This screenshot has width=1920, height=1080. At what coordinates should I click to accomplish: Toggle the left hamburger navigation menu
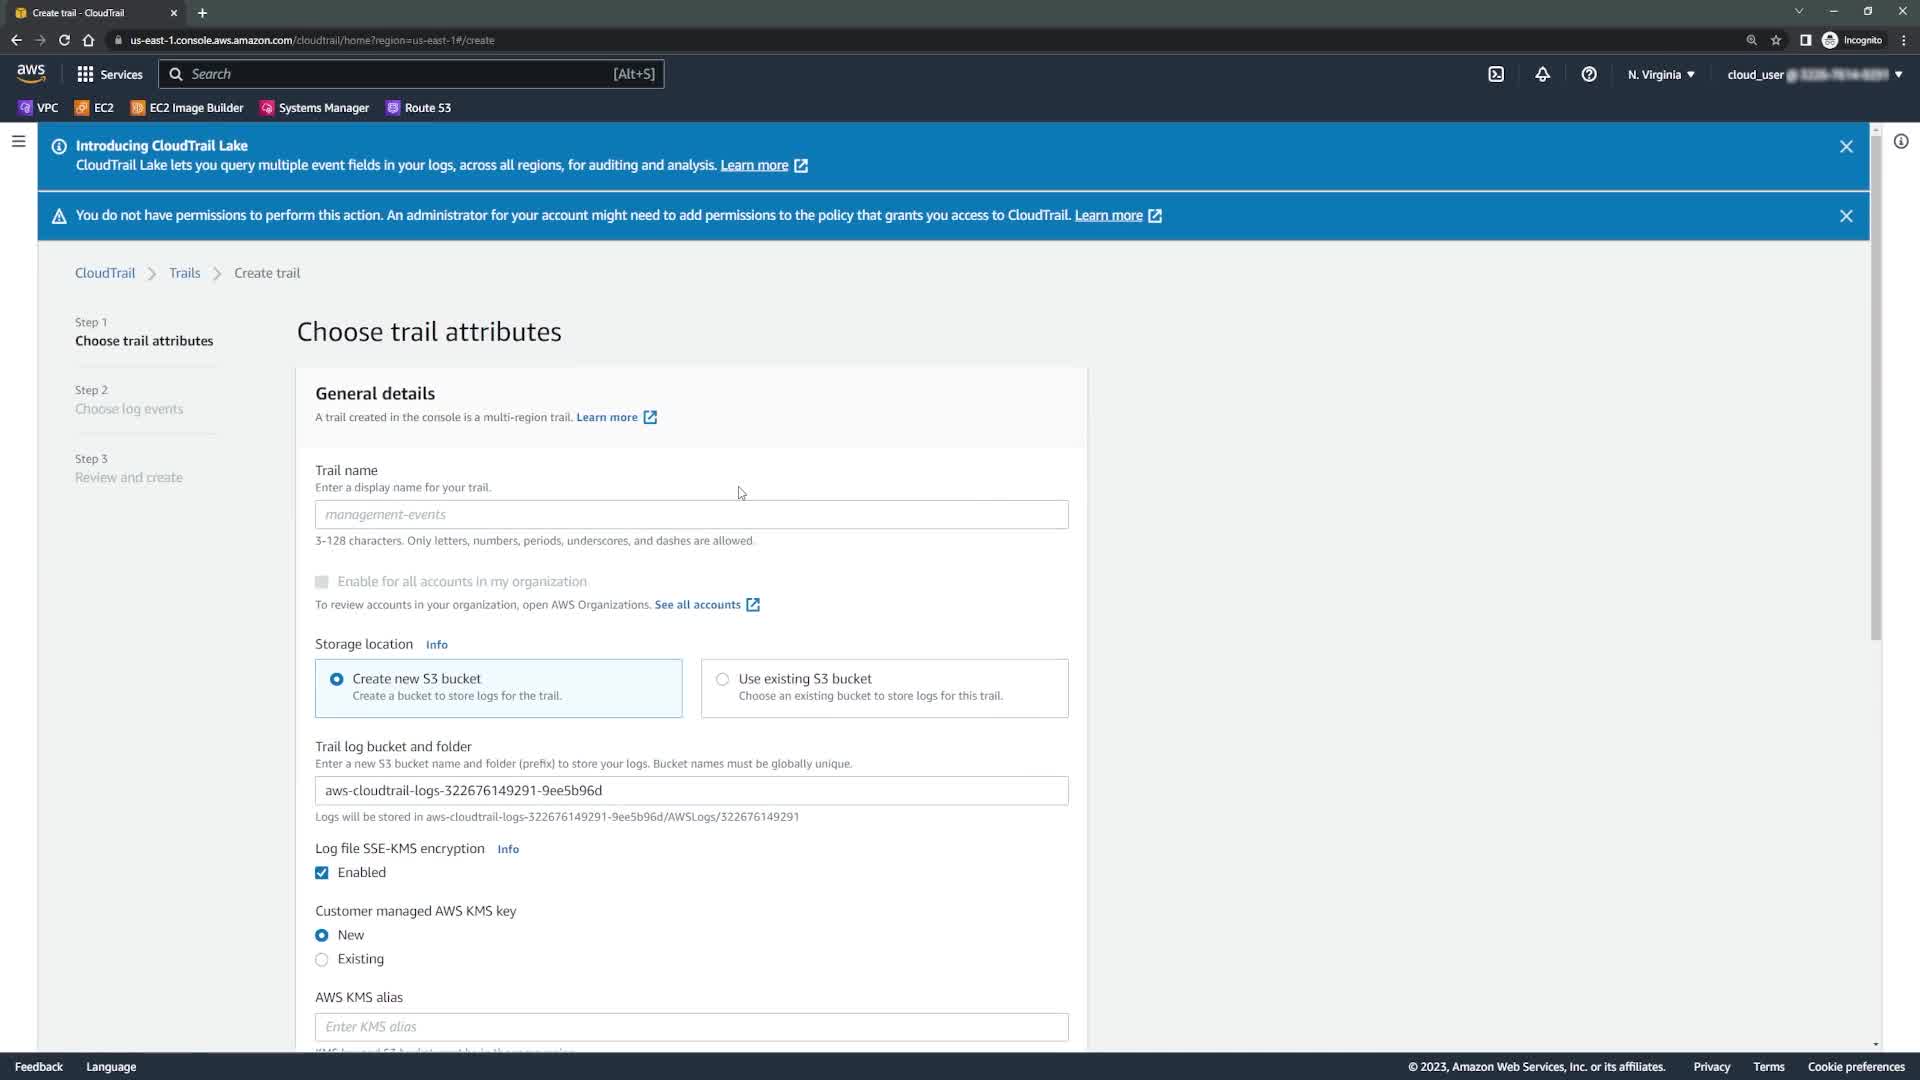pyautogui.click(x=18, y=142)
